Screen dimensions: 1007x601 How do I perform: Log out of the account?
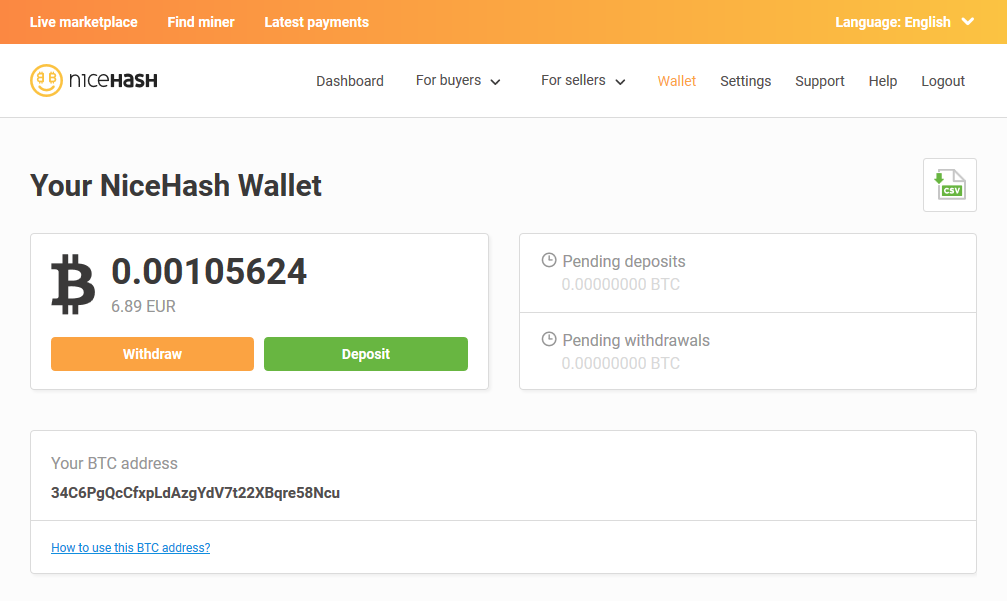pyautogui.click(x=943, y=81)
